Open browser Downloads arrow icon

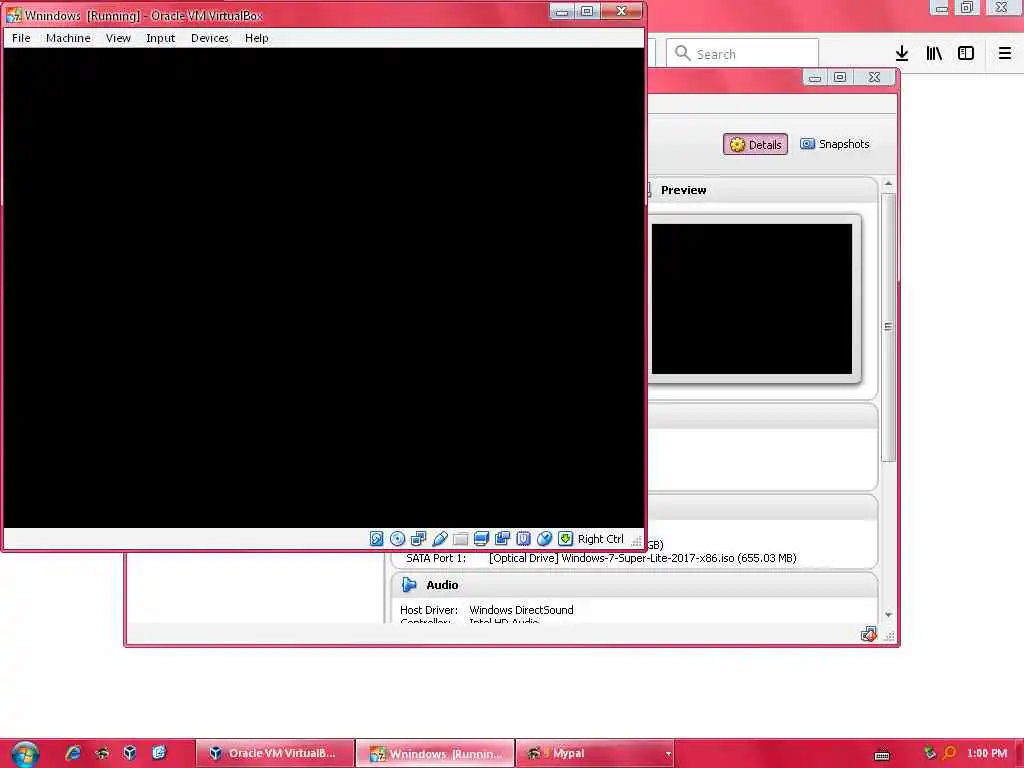(x=902, y=54)
